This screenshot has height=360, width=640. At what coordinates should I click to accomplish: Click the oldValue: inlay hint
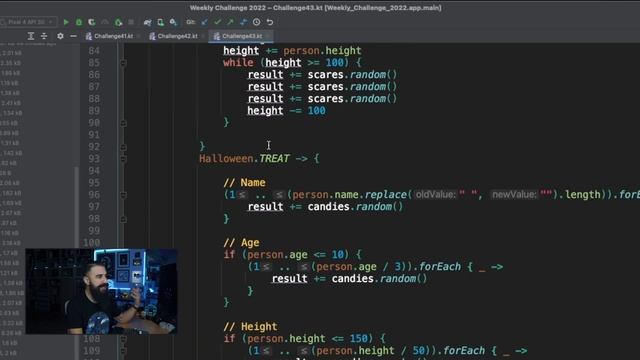pos(435,195)
